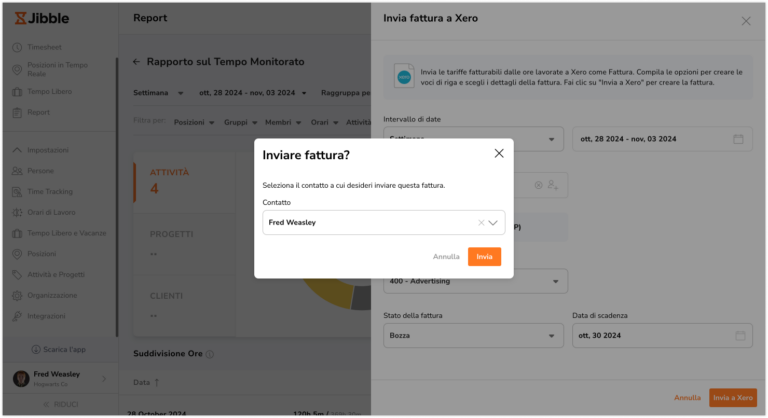This screenshot has height=418, width=768.
Task: Open Posizioni settings item
Action: 42,254
